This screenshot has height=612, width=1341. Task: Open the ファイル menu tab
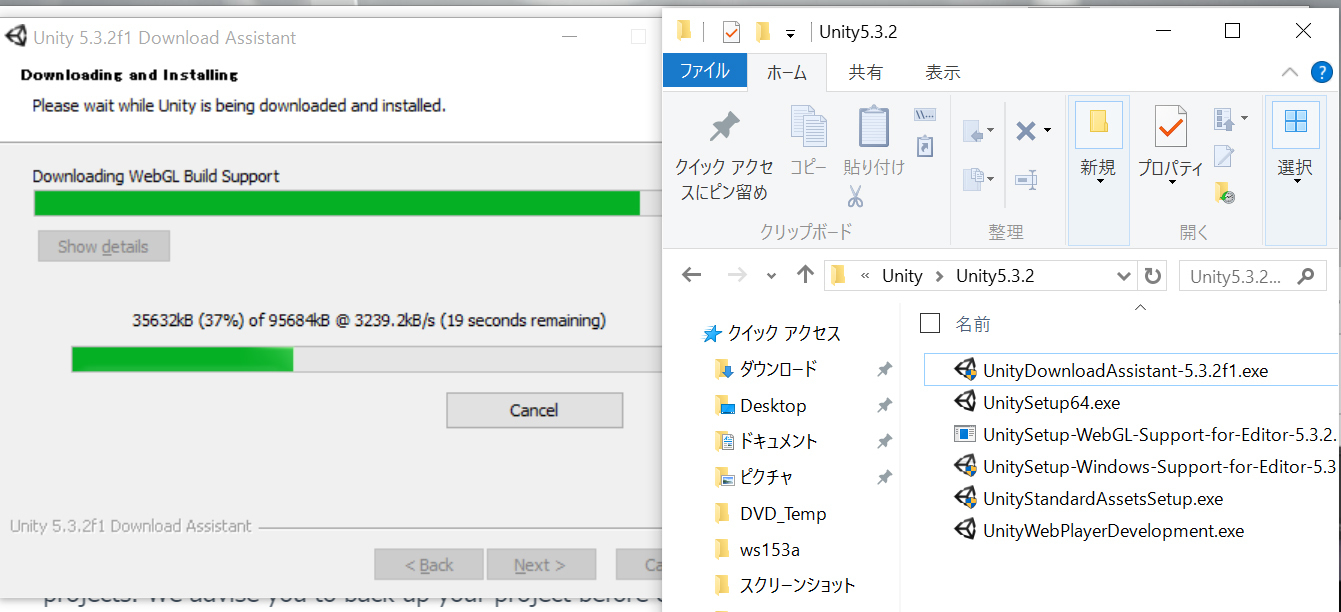click(x=705, y=71)
